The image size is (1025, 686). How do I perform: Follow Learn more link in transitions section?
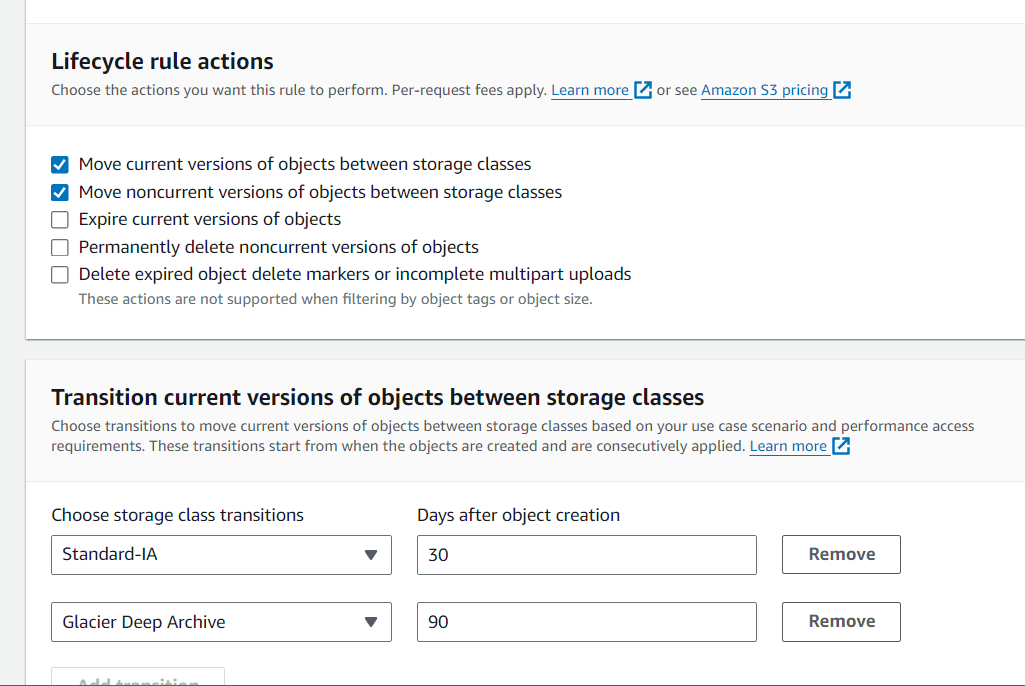point(788,447)
